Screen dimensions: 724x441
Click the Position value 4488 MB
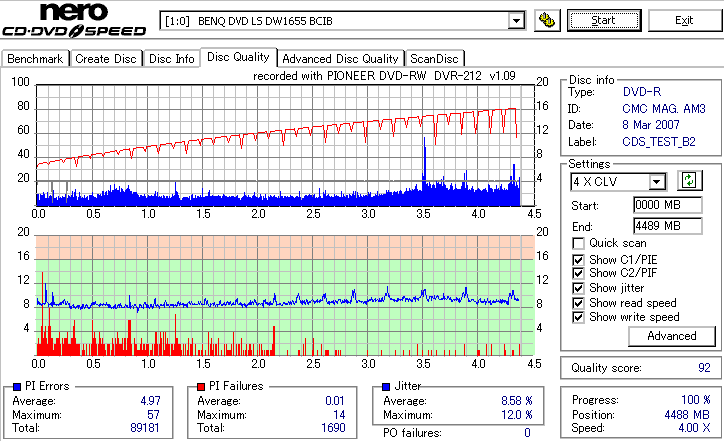pyautogui.click(x=687, y=415)
